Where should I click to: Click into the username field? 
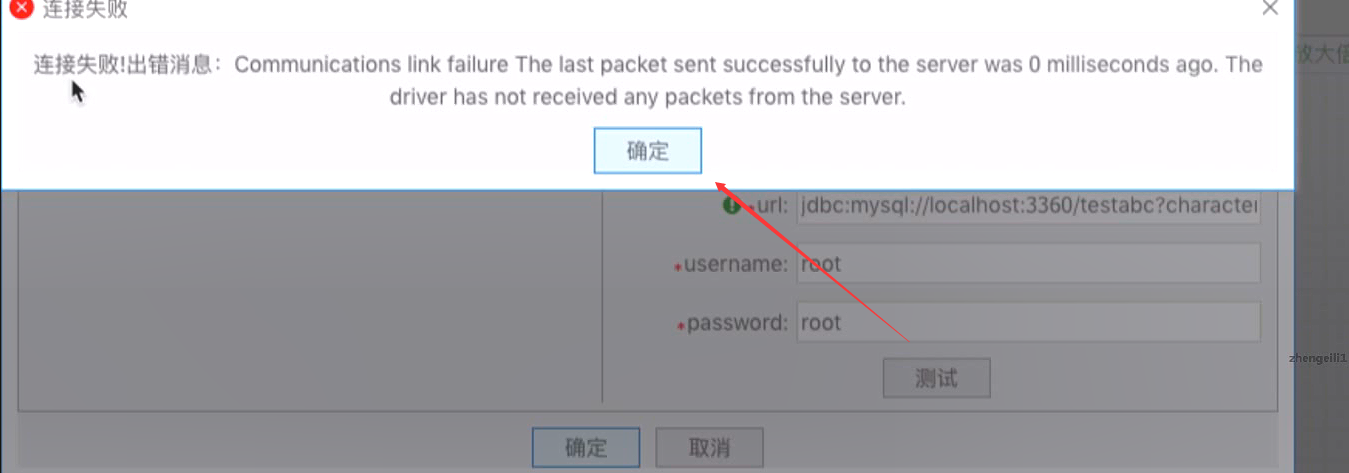pyautogui.click(x=1028, y=264)
